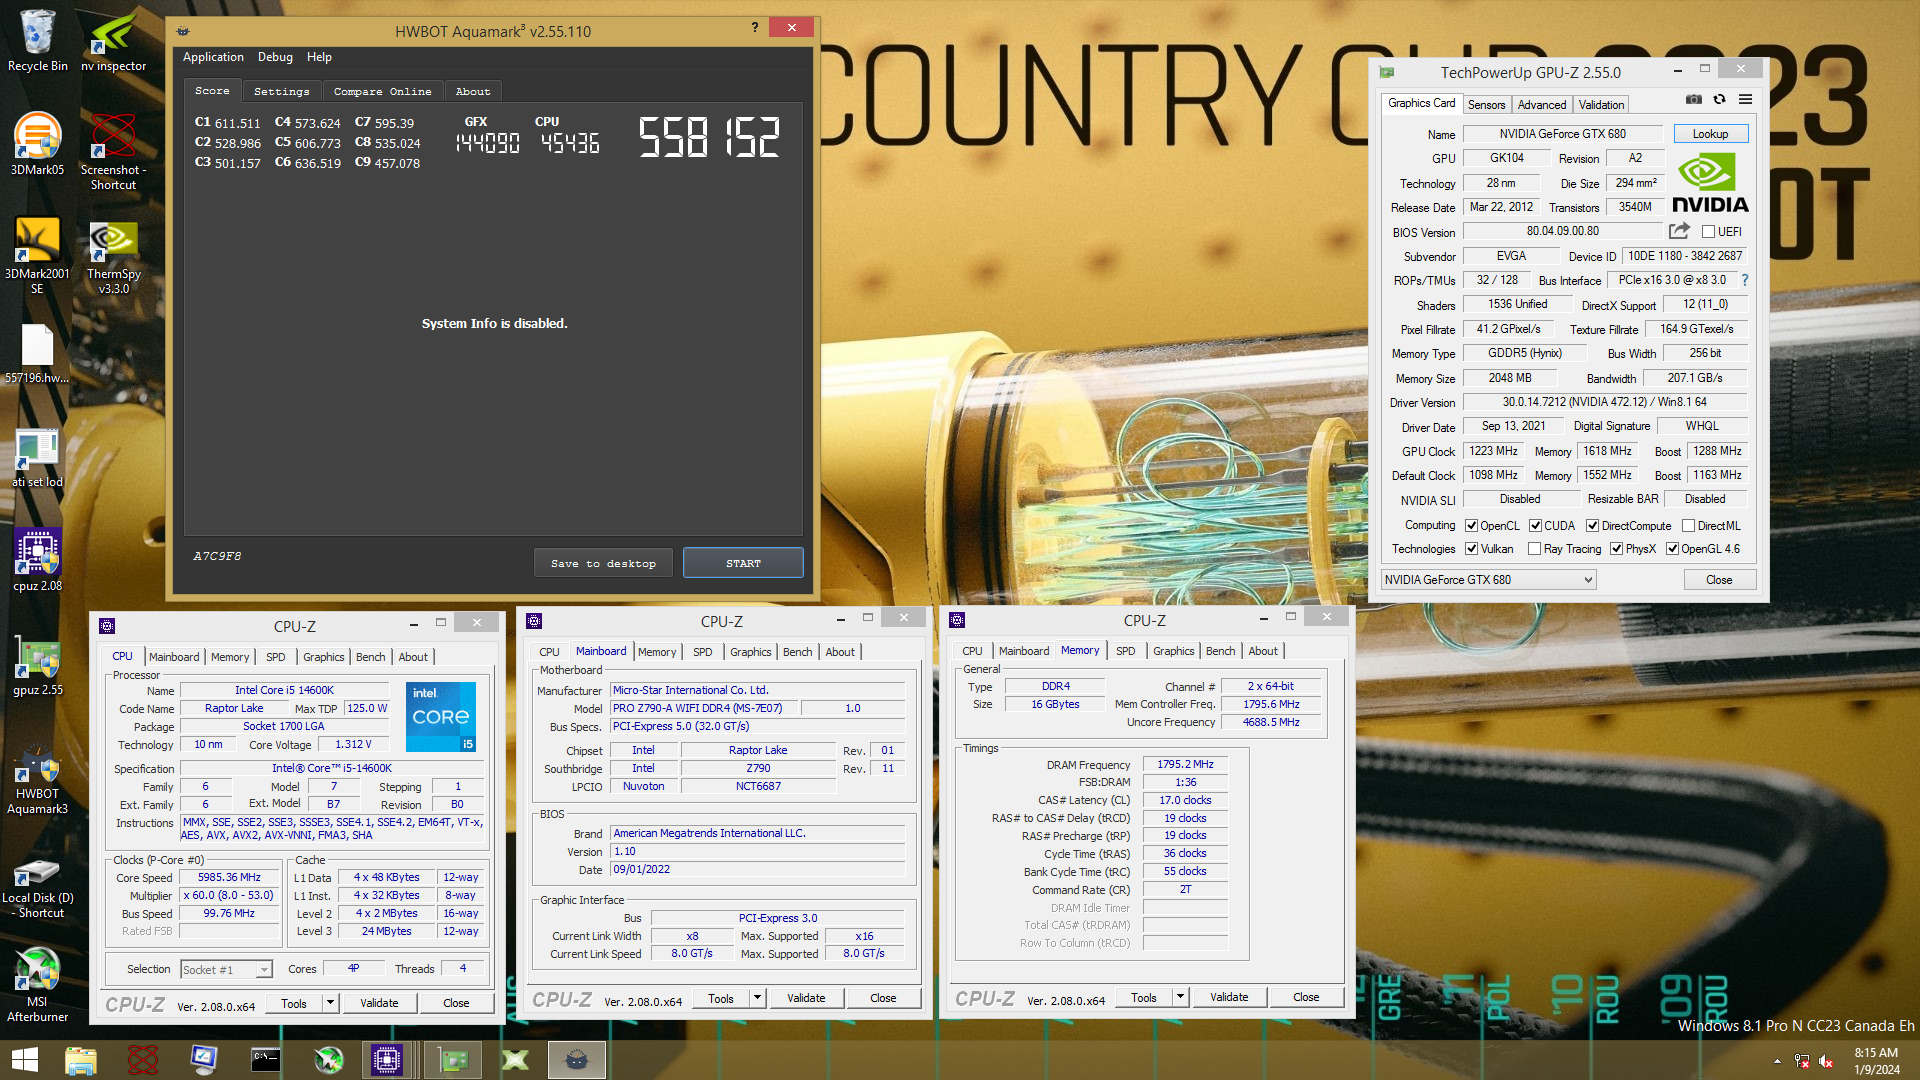Open Help menu in Aquamark
Screen dimensions: 1920x1080
point(319,57)
